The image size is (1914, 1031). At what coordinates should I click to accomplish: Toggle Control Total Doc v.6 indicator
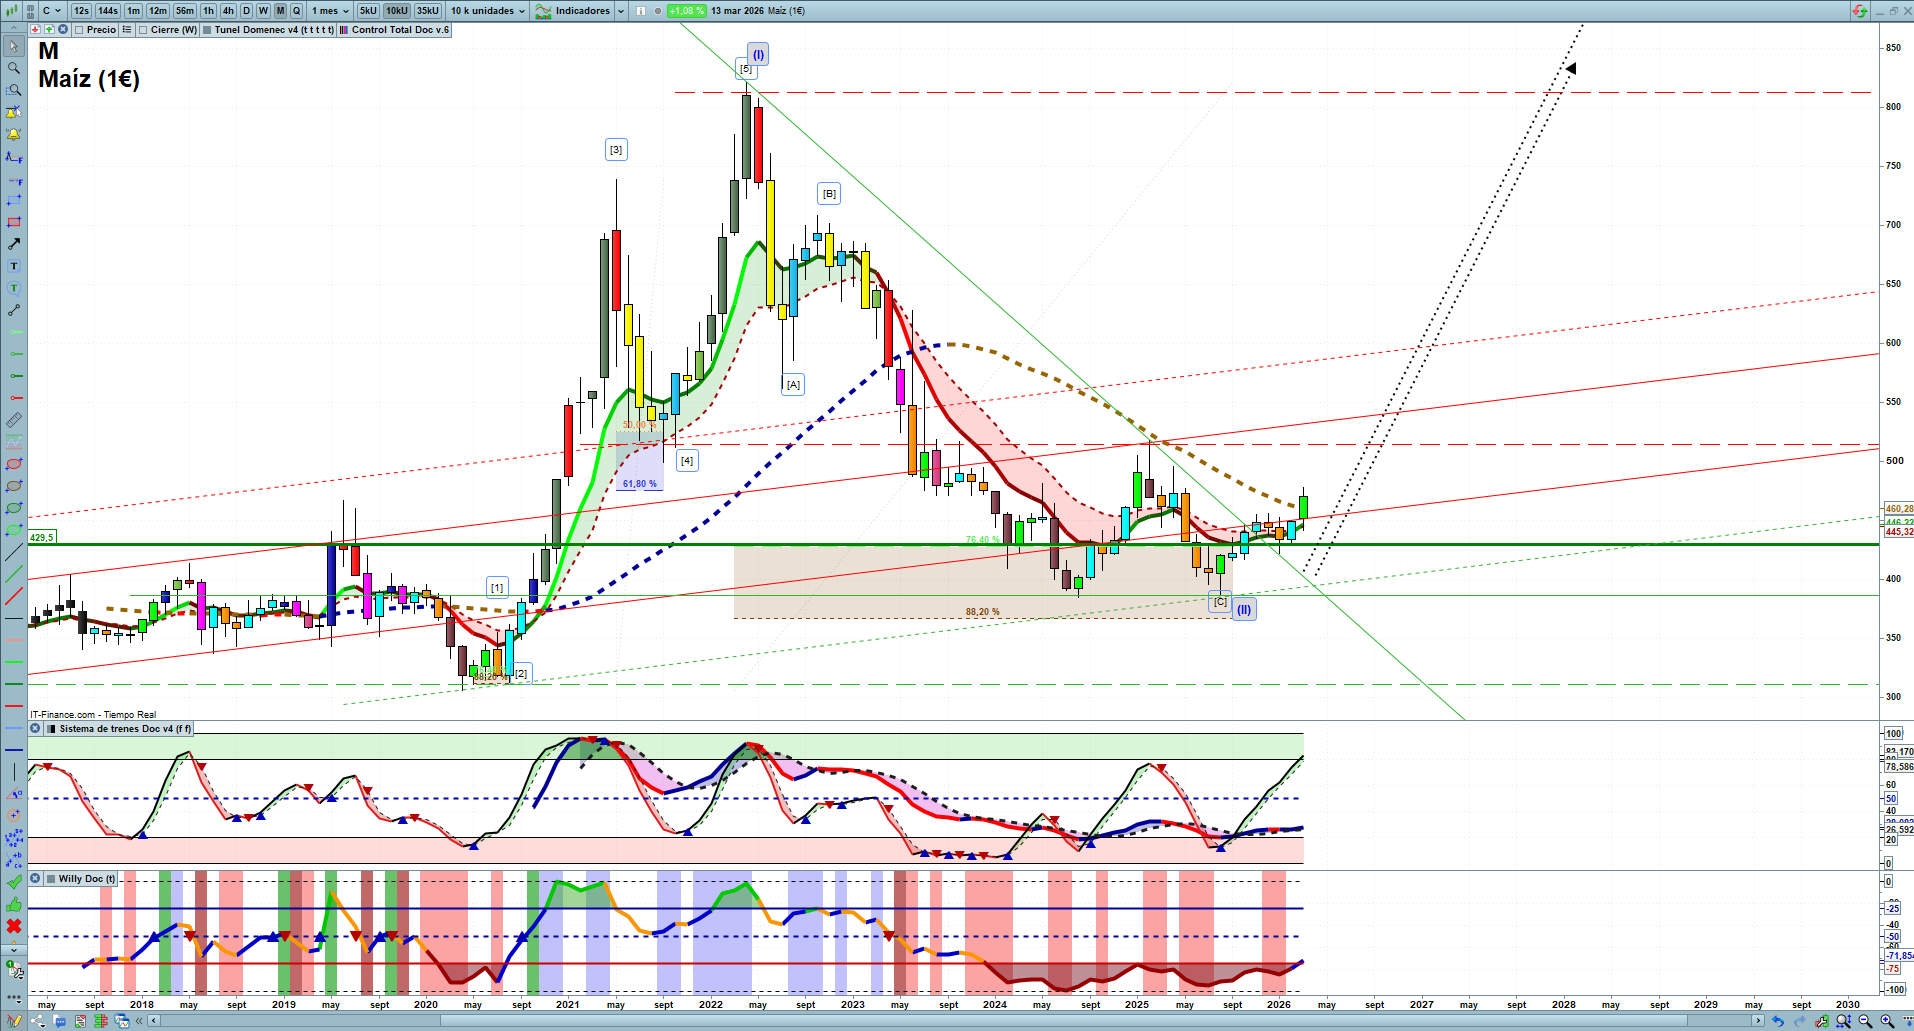pyautogui.click(x=344, y=30)
